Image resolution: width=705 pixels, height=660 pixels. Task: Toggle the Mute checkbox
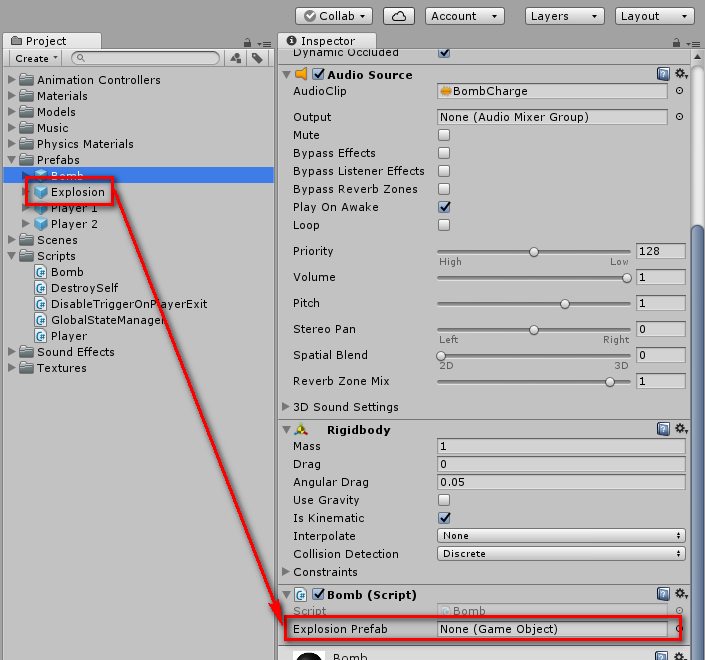pos(444,135)
